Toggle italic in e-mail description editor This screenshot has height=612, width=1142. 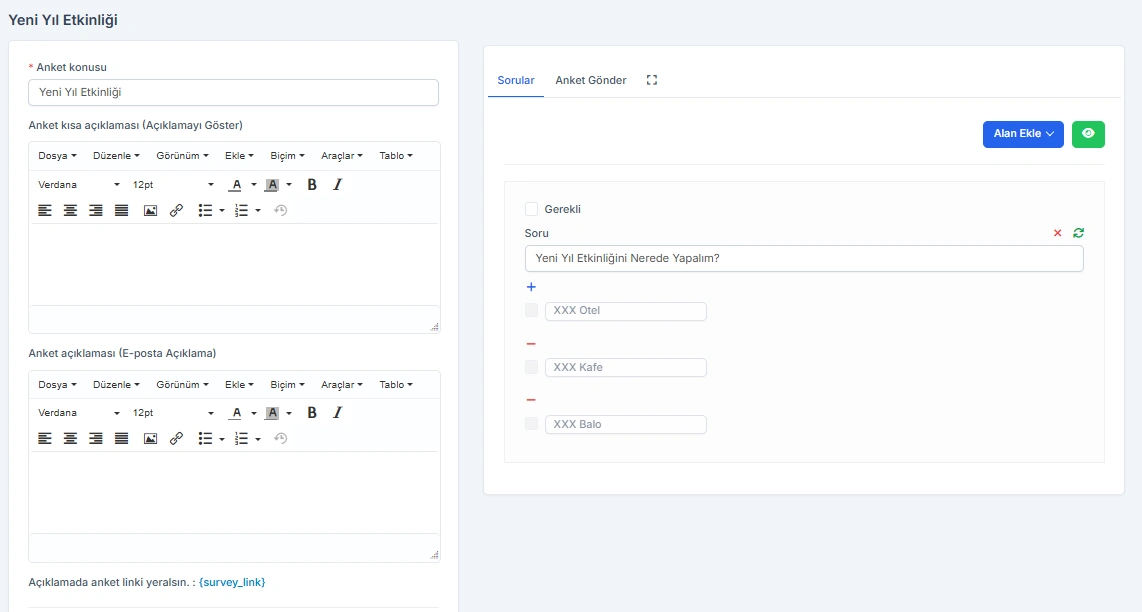337,413
